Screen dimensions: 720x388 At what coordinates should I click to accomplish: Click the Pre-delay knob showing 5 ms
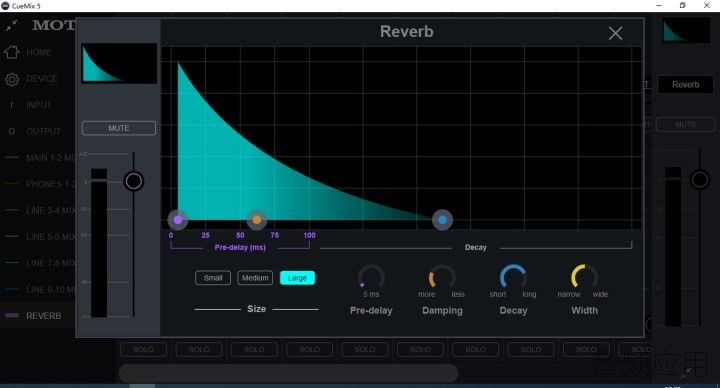click(x=371, y=276)
